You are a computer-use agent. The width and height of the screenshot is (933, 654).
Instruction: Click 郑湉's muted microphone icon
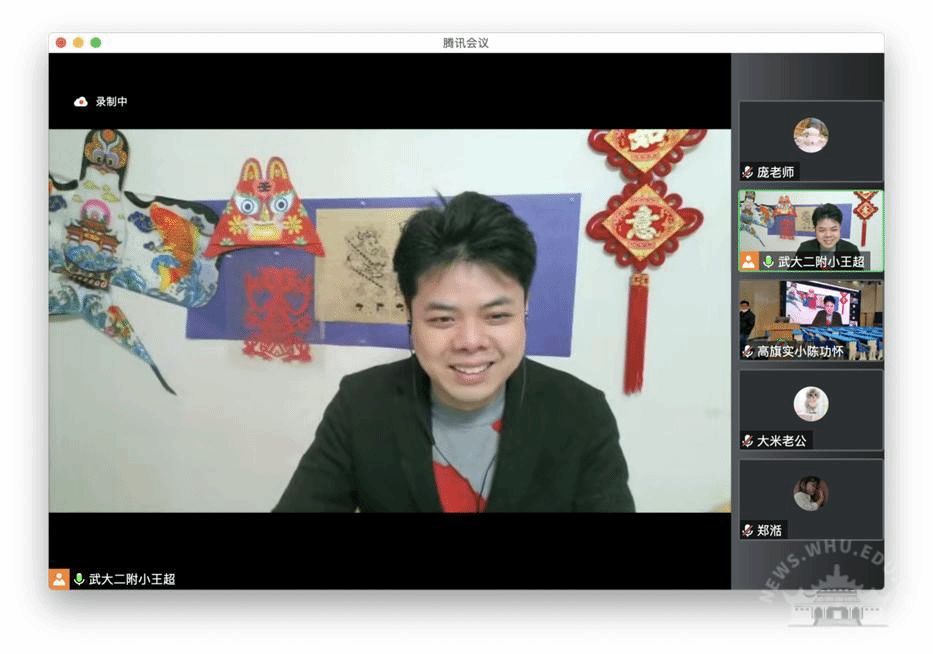click(747, 530)
